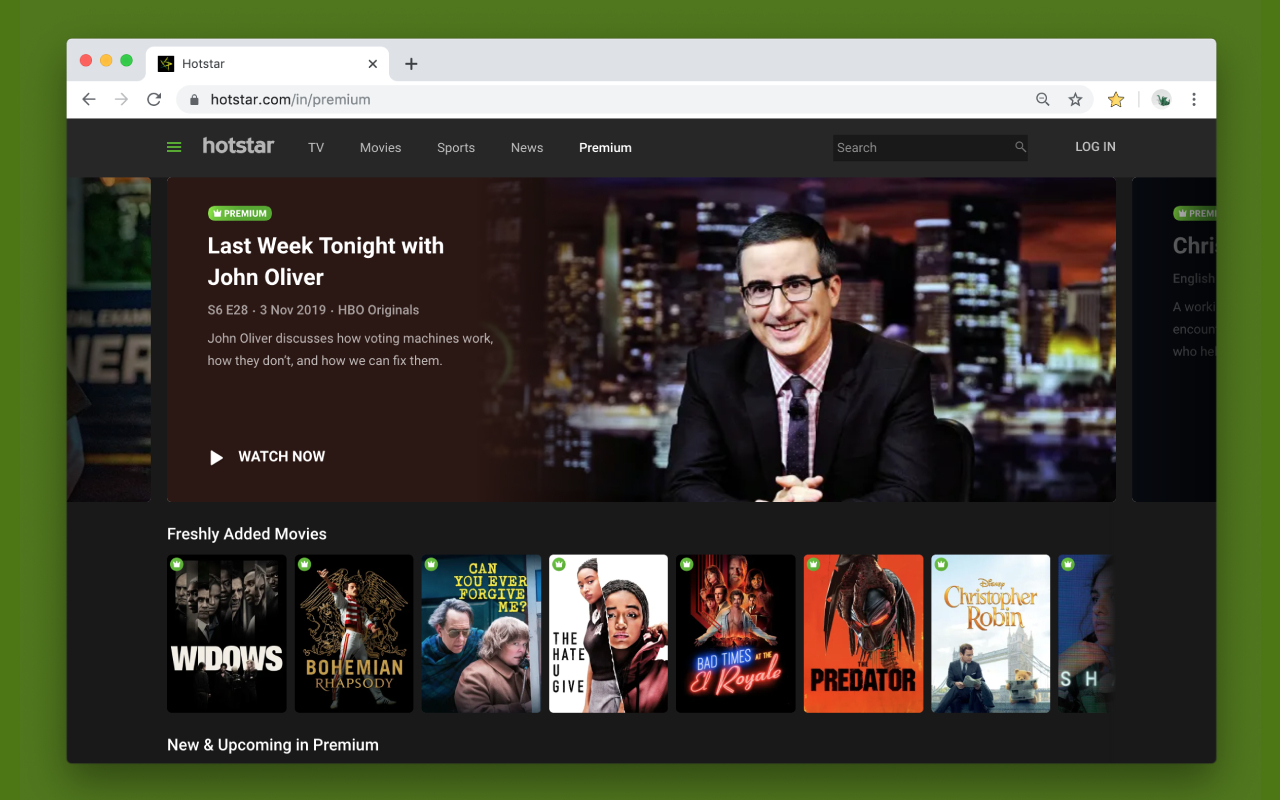This screenshot has width=1280, height=800.
Task: Click the LOG IN button
Action: pyautogui.click(x=1095, y=147)
